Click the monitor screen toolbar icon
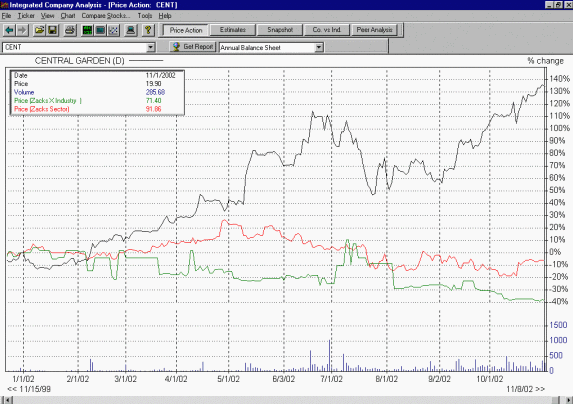The width and height of the screenshot is (573, 404). [100, 30]
